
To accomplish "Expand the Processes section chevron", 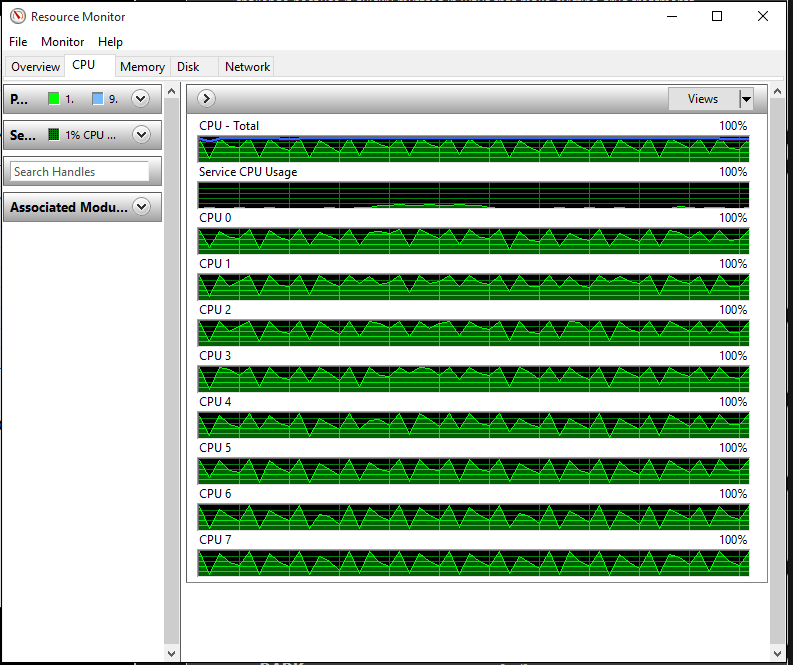I will pos(140,99).
